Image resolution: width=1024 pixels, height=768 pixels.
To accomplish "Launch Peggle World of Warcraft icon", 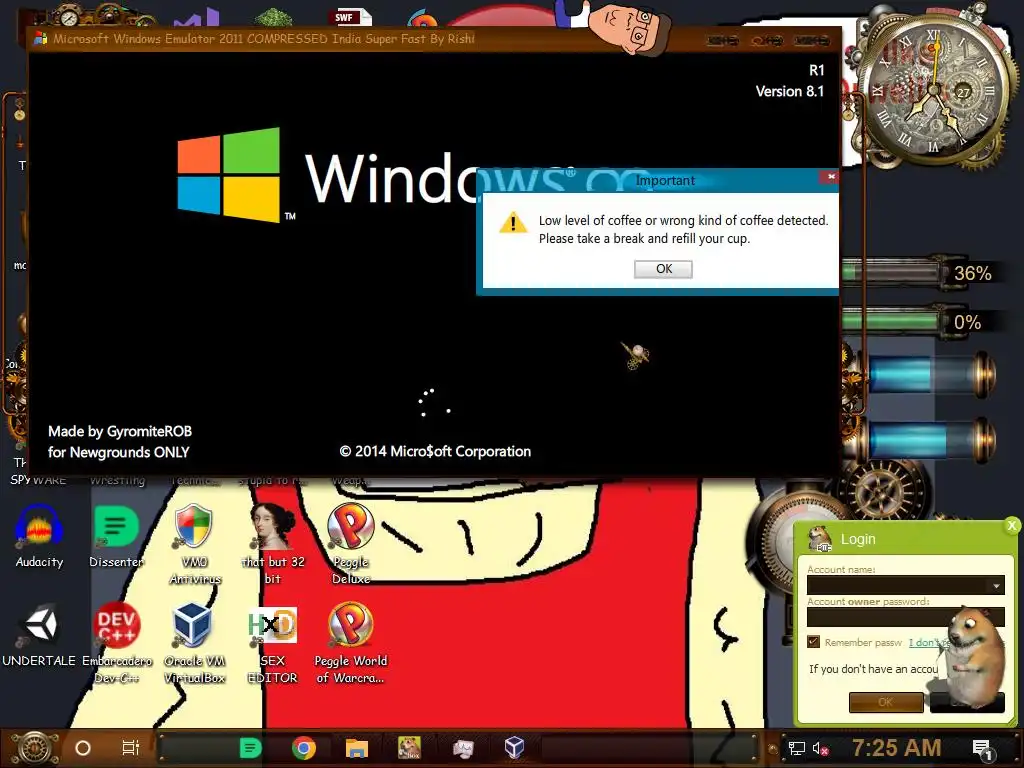I will [x=351, y=643].
